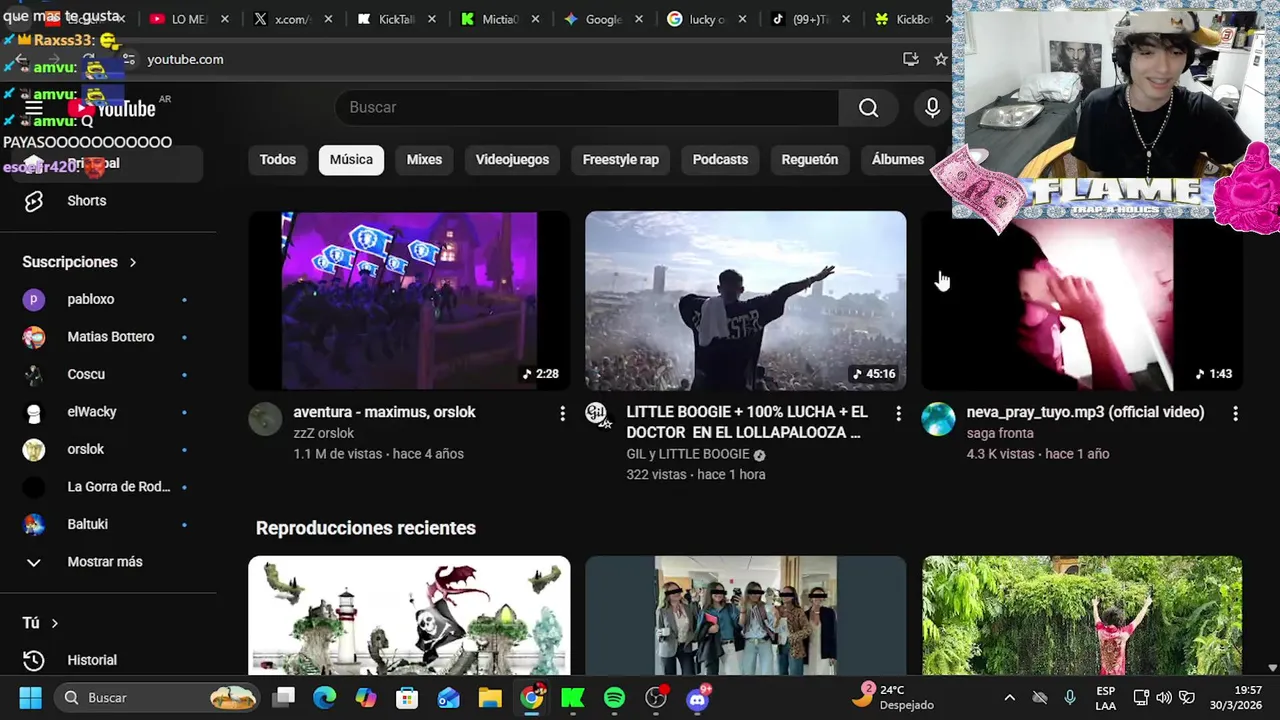
Task: Open Outlook from the taskbar
Action: point(449,698)
